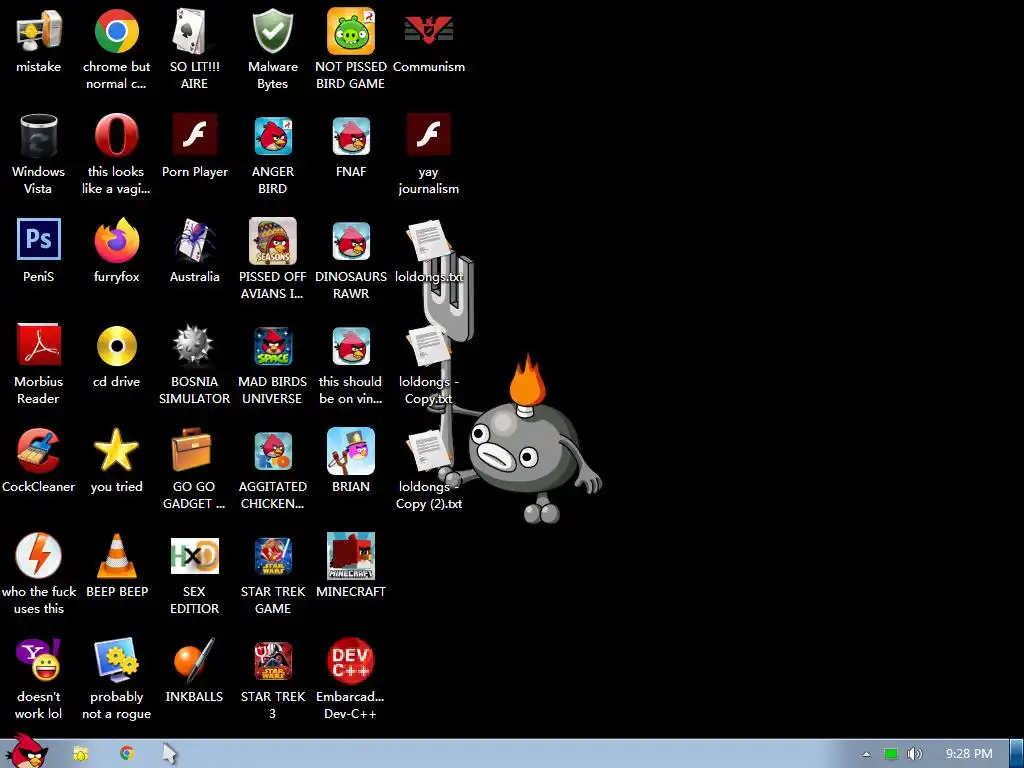
Task: Launch 'doesn't work lol' Yahoo icon
Action: (39, 660)
